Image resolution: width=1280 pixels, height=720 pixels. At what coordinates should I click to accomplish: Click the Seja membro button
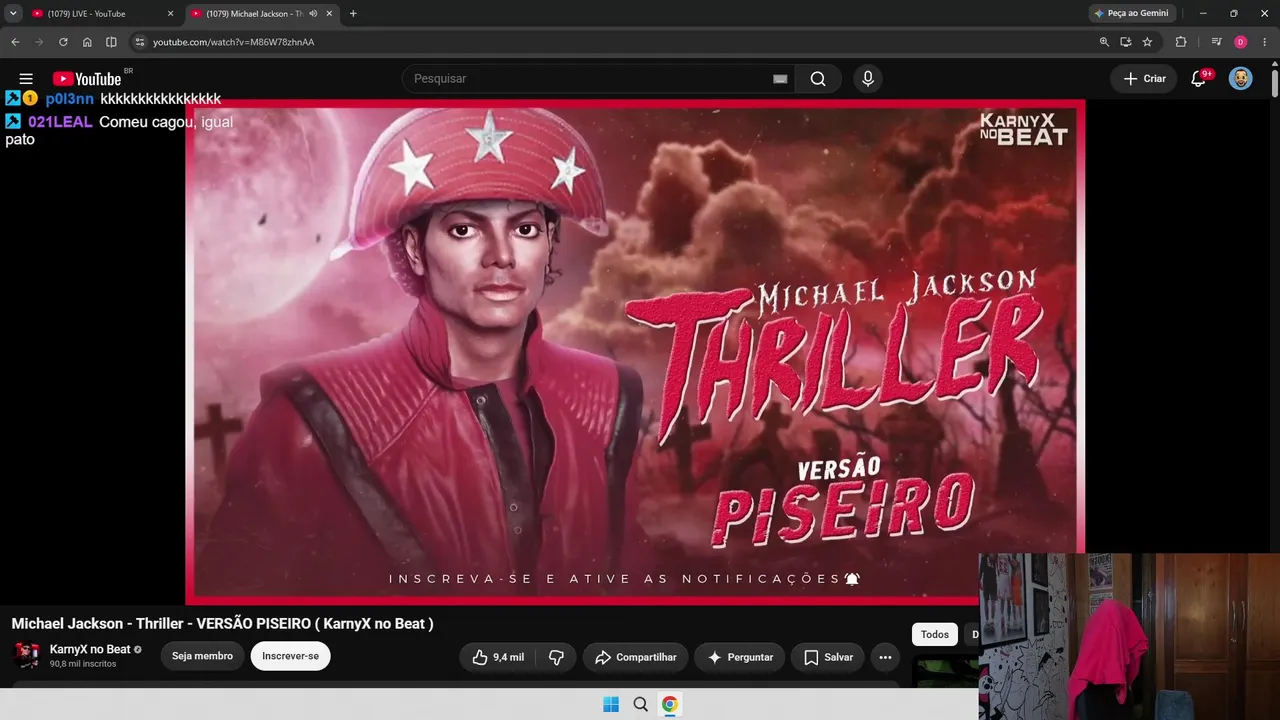202,656
